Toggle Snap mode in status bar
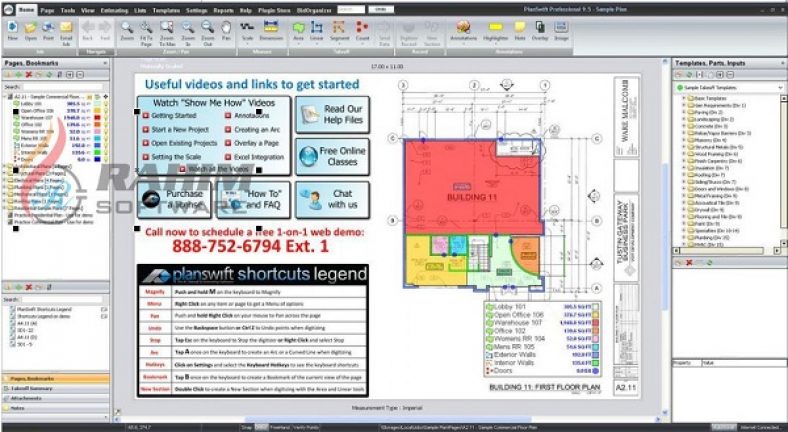The height and width of the screenshot is (432, 788). click(247, 427)
